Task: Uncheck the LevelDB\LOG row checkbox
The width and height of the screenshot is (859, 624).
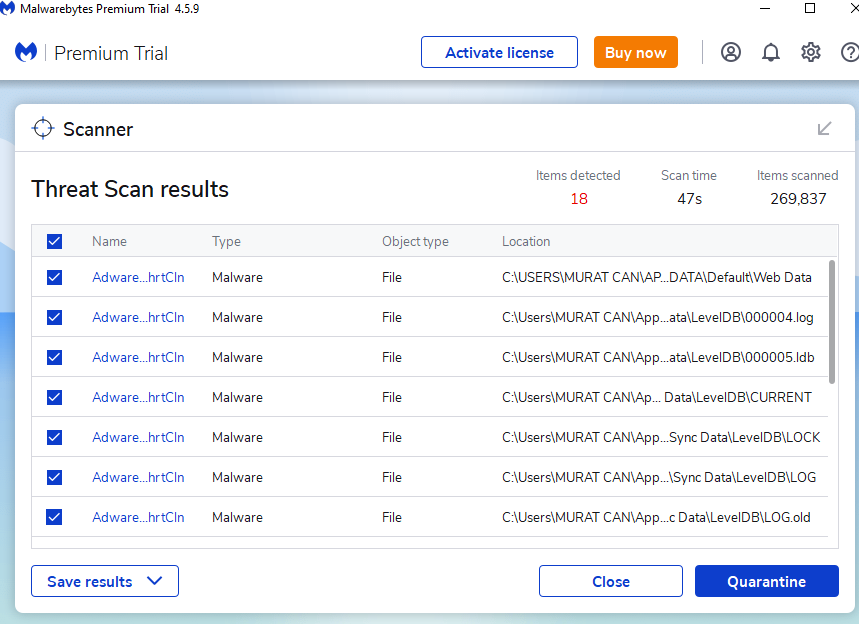Action: 54,477
